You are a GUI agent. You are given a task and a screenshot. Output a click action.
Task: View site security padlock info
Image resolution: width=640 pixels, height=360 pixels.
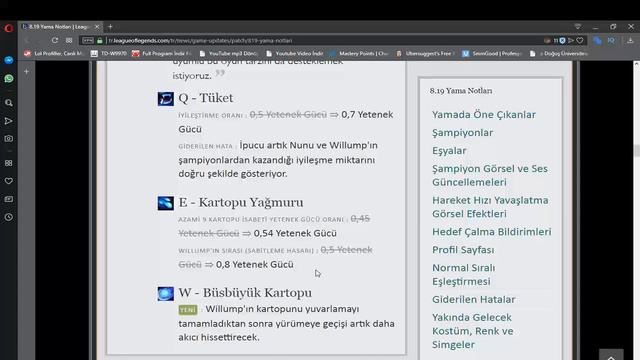[x=100, y=40]
